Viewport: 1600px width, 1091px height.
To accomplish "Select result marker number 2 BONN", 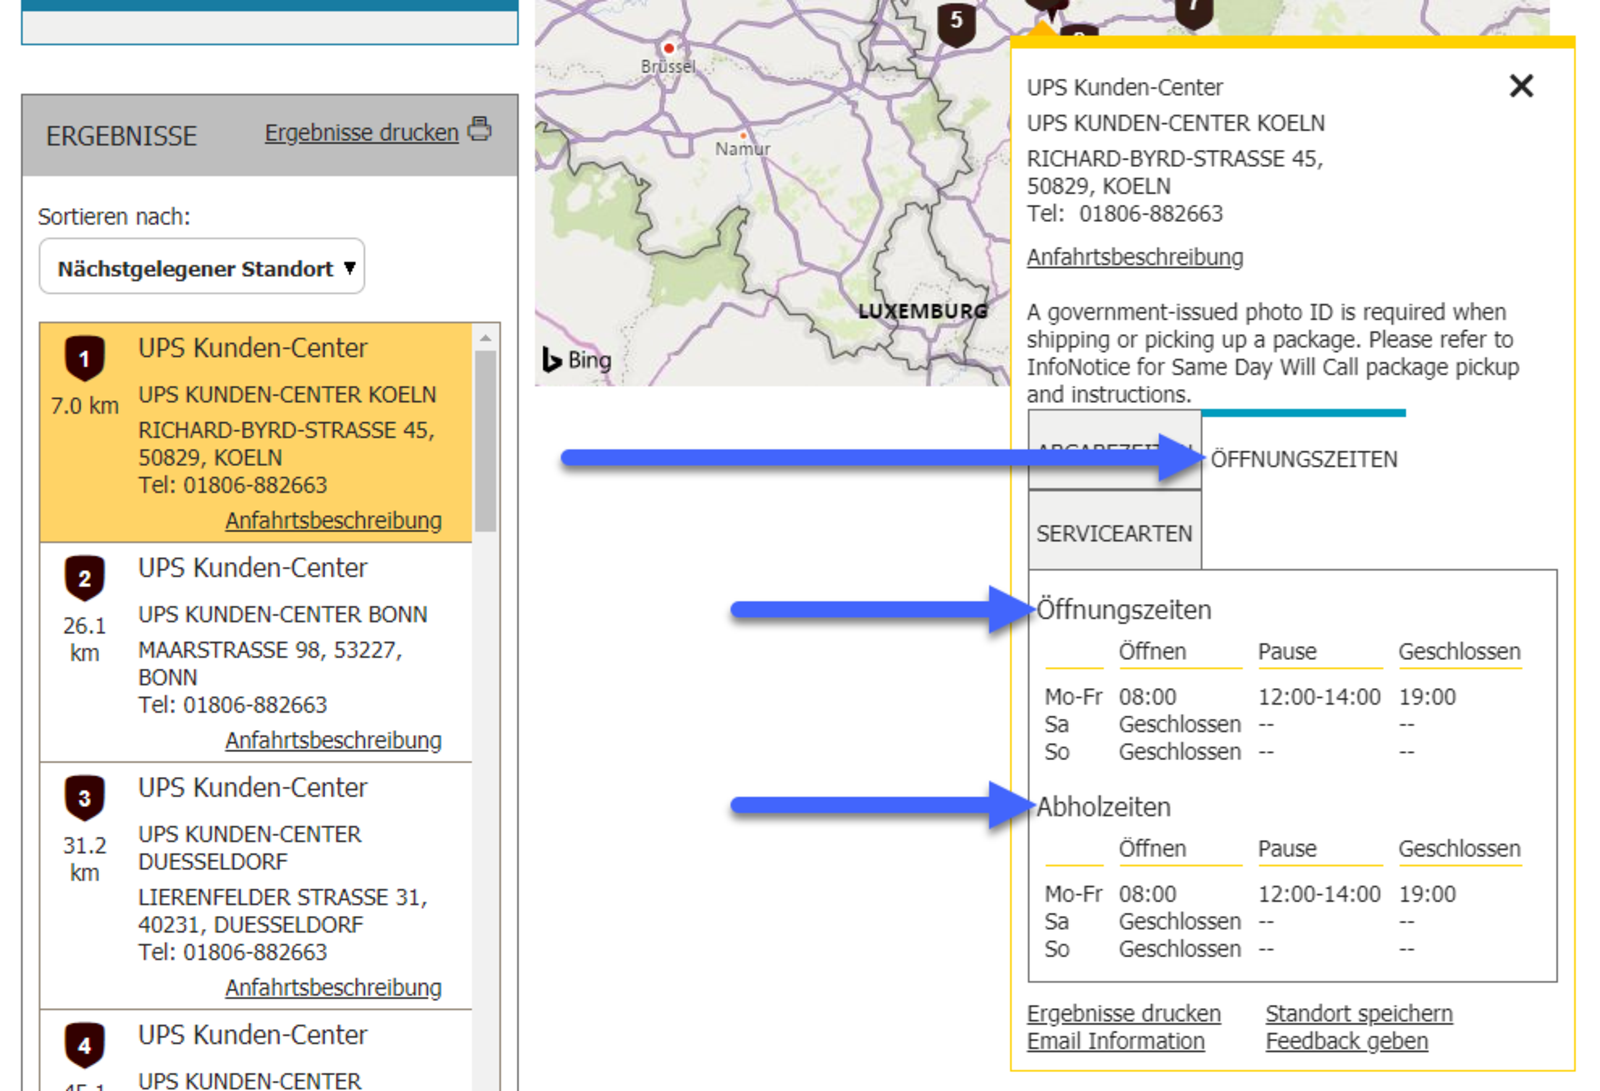I will coord(84,578).
